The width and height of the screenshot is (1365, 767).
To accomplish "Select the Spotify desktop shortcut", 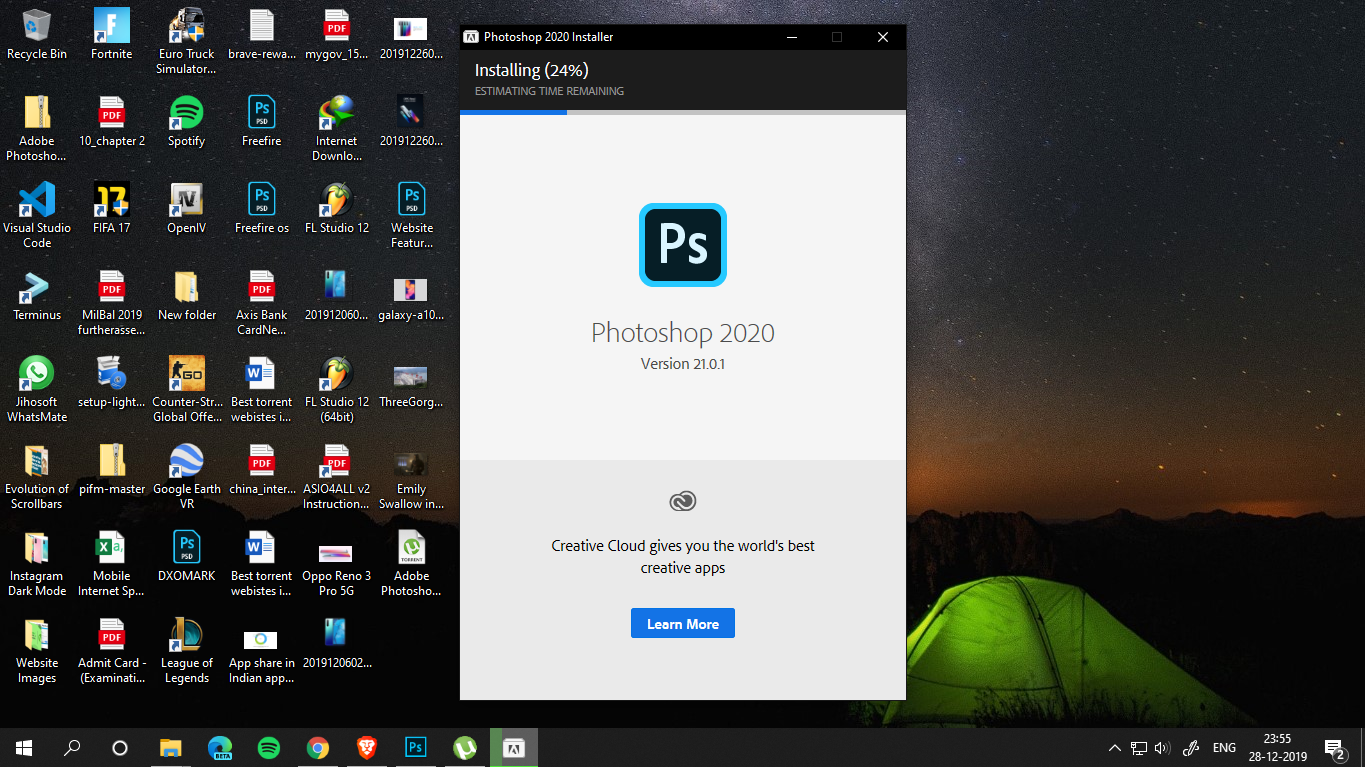I will pyautogui.click(x=186, y=122).
